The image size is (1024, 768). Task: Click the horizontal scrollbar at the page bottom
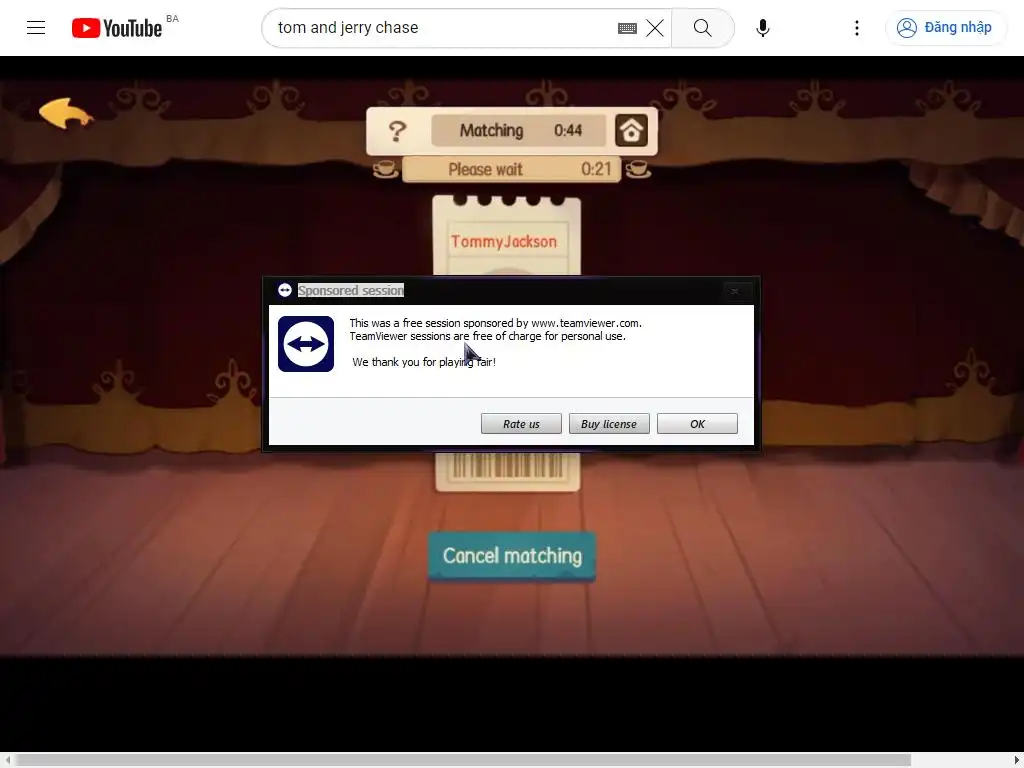point(462,760)
